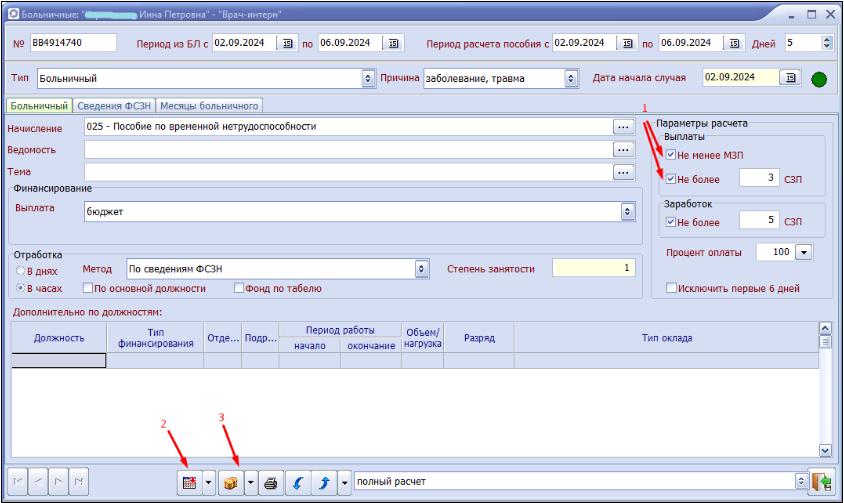
Task: Click the ellipsis button next to Ведомость
Action: (624, 149)
